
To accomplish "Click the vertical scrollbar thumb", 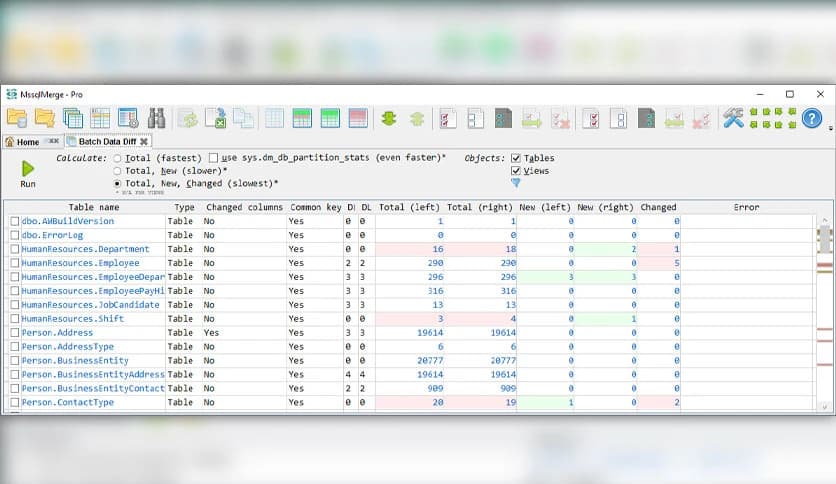I will (x=825, y=239).
